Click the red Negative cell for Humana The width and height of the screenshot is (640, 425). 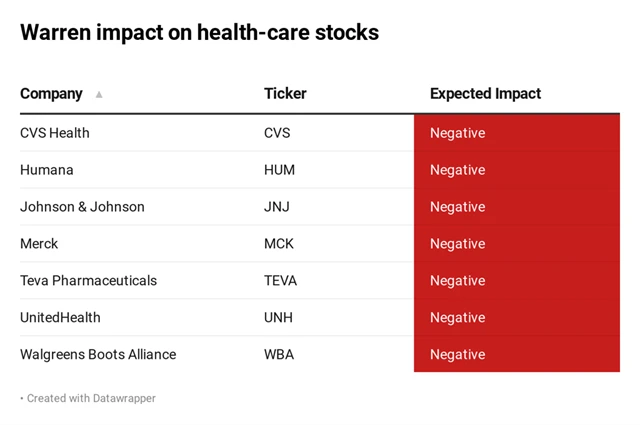[x=516, y=170]
